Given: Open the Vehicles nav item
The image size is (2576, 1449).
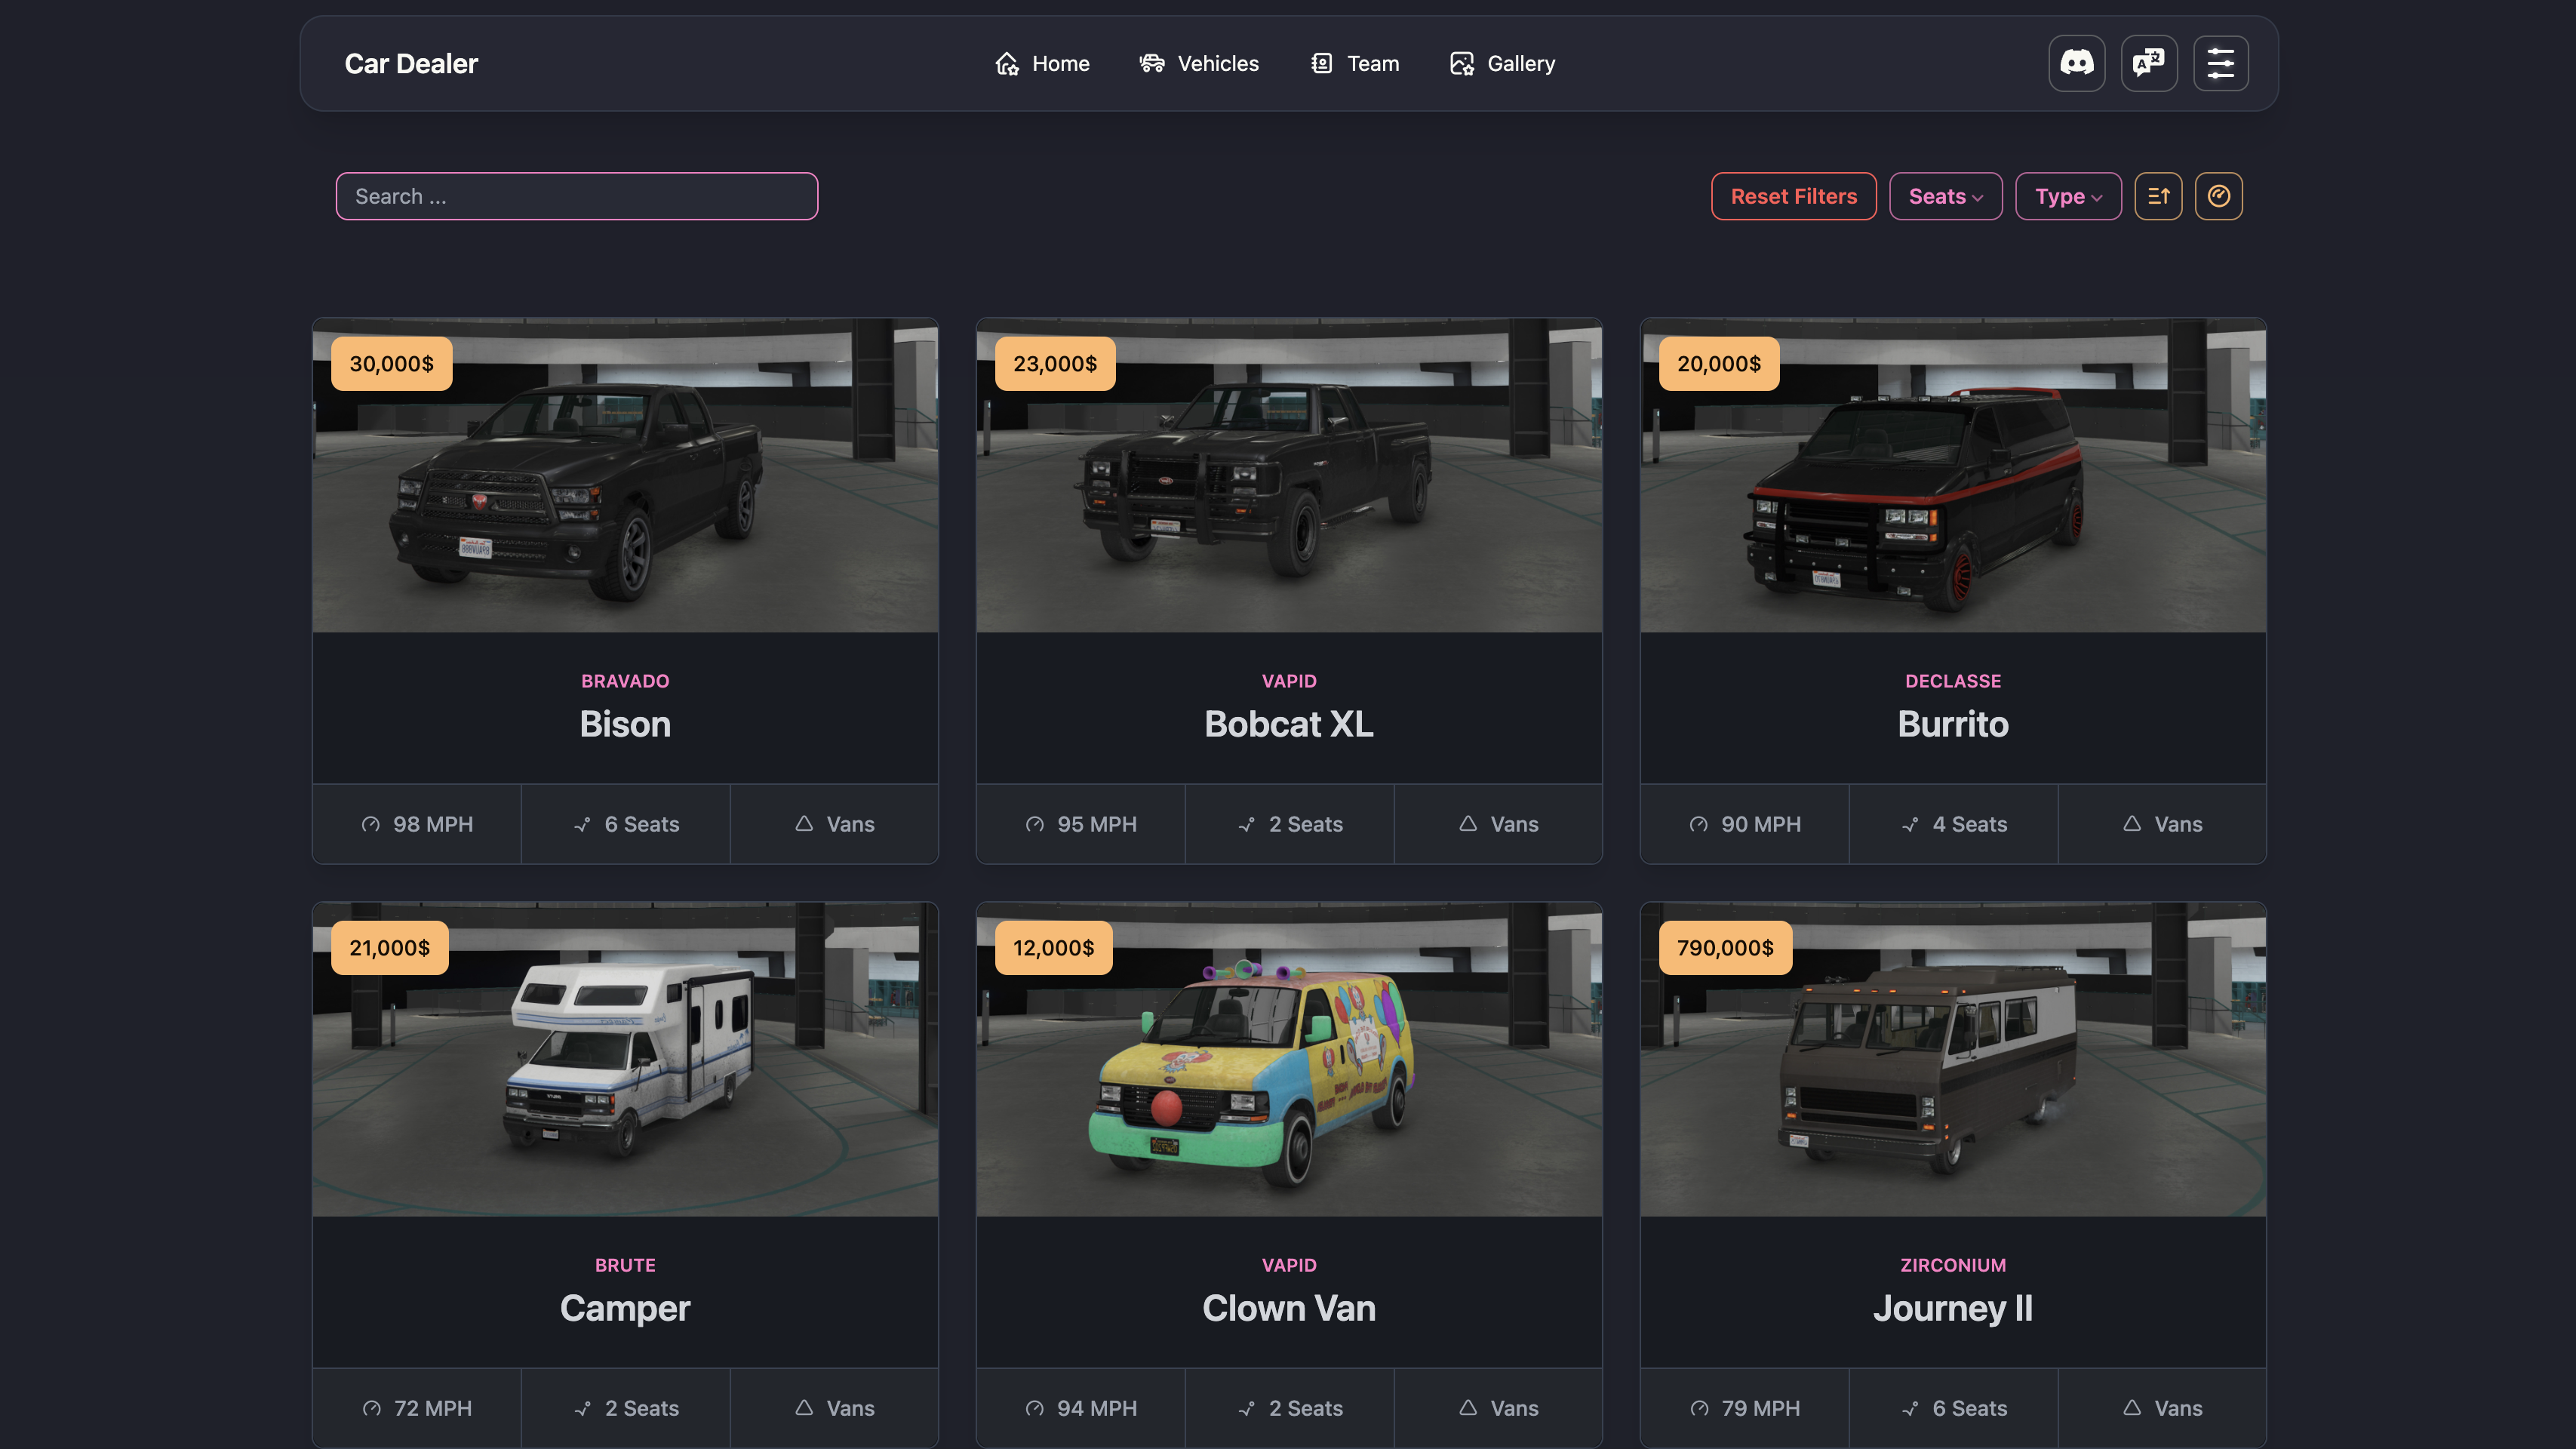Looking at the screenshot, I should [1199, 64].
